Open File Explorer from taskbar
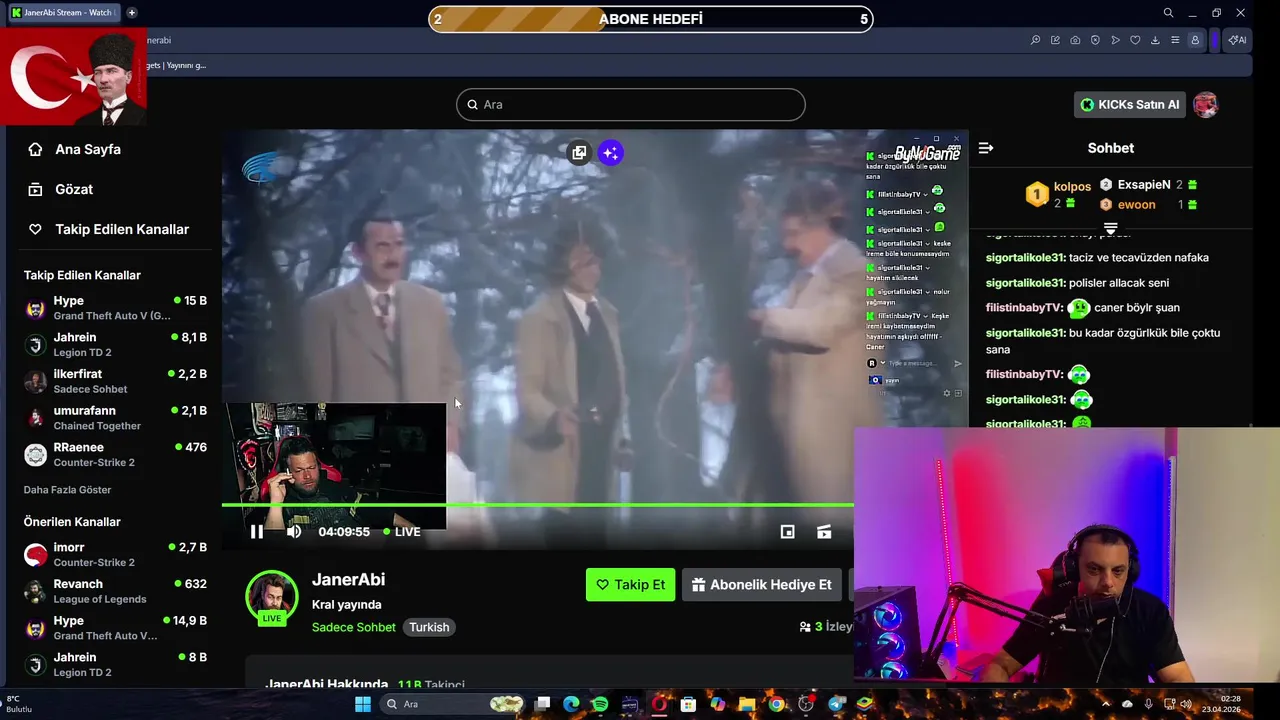The width and height of the screenshot is (1280, 720). pyautogui.click(x=747, y=704)
